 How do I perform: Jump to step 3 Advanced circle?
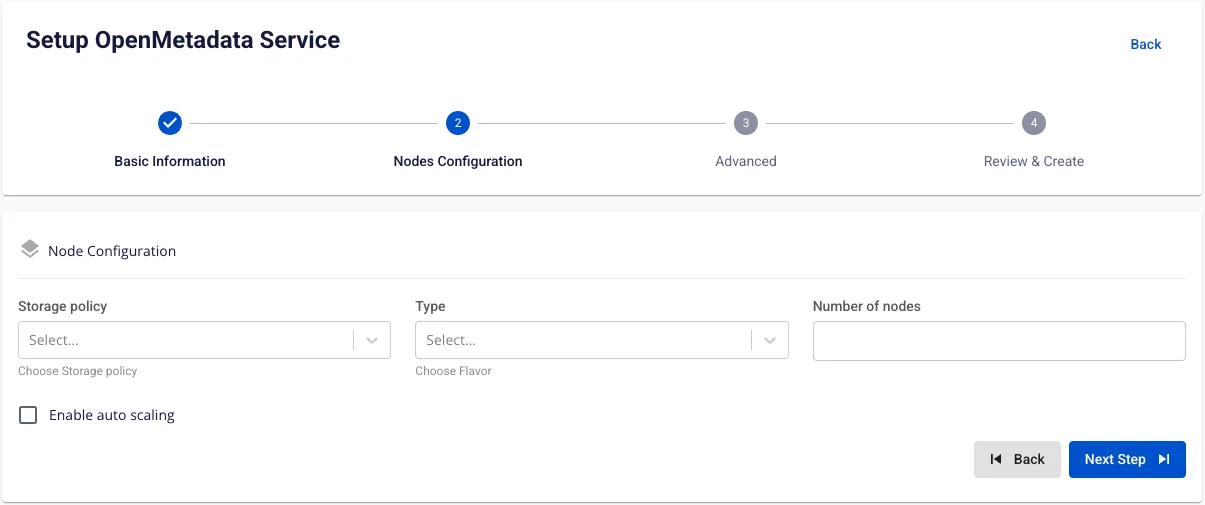pyautogui.click(x=746, y=123)
